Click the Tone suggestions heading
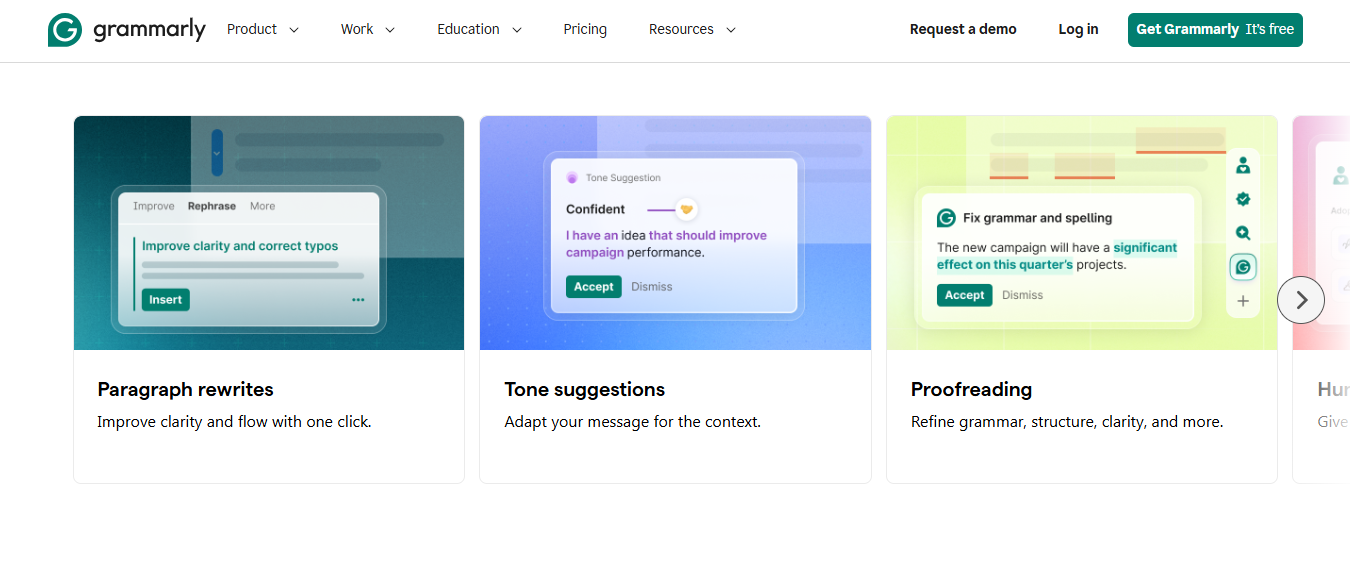The height and width of the screenshot is (588, 1350). [585, 389]
